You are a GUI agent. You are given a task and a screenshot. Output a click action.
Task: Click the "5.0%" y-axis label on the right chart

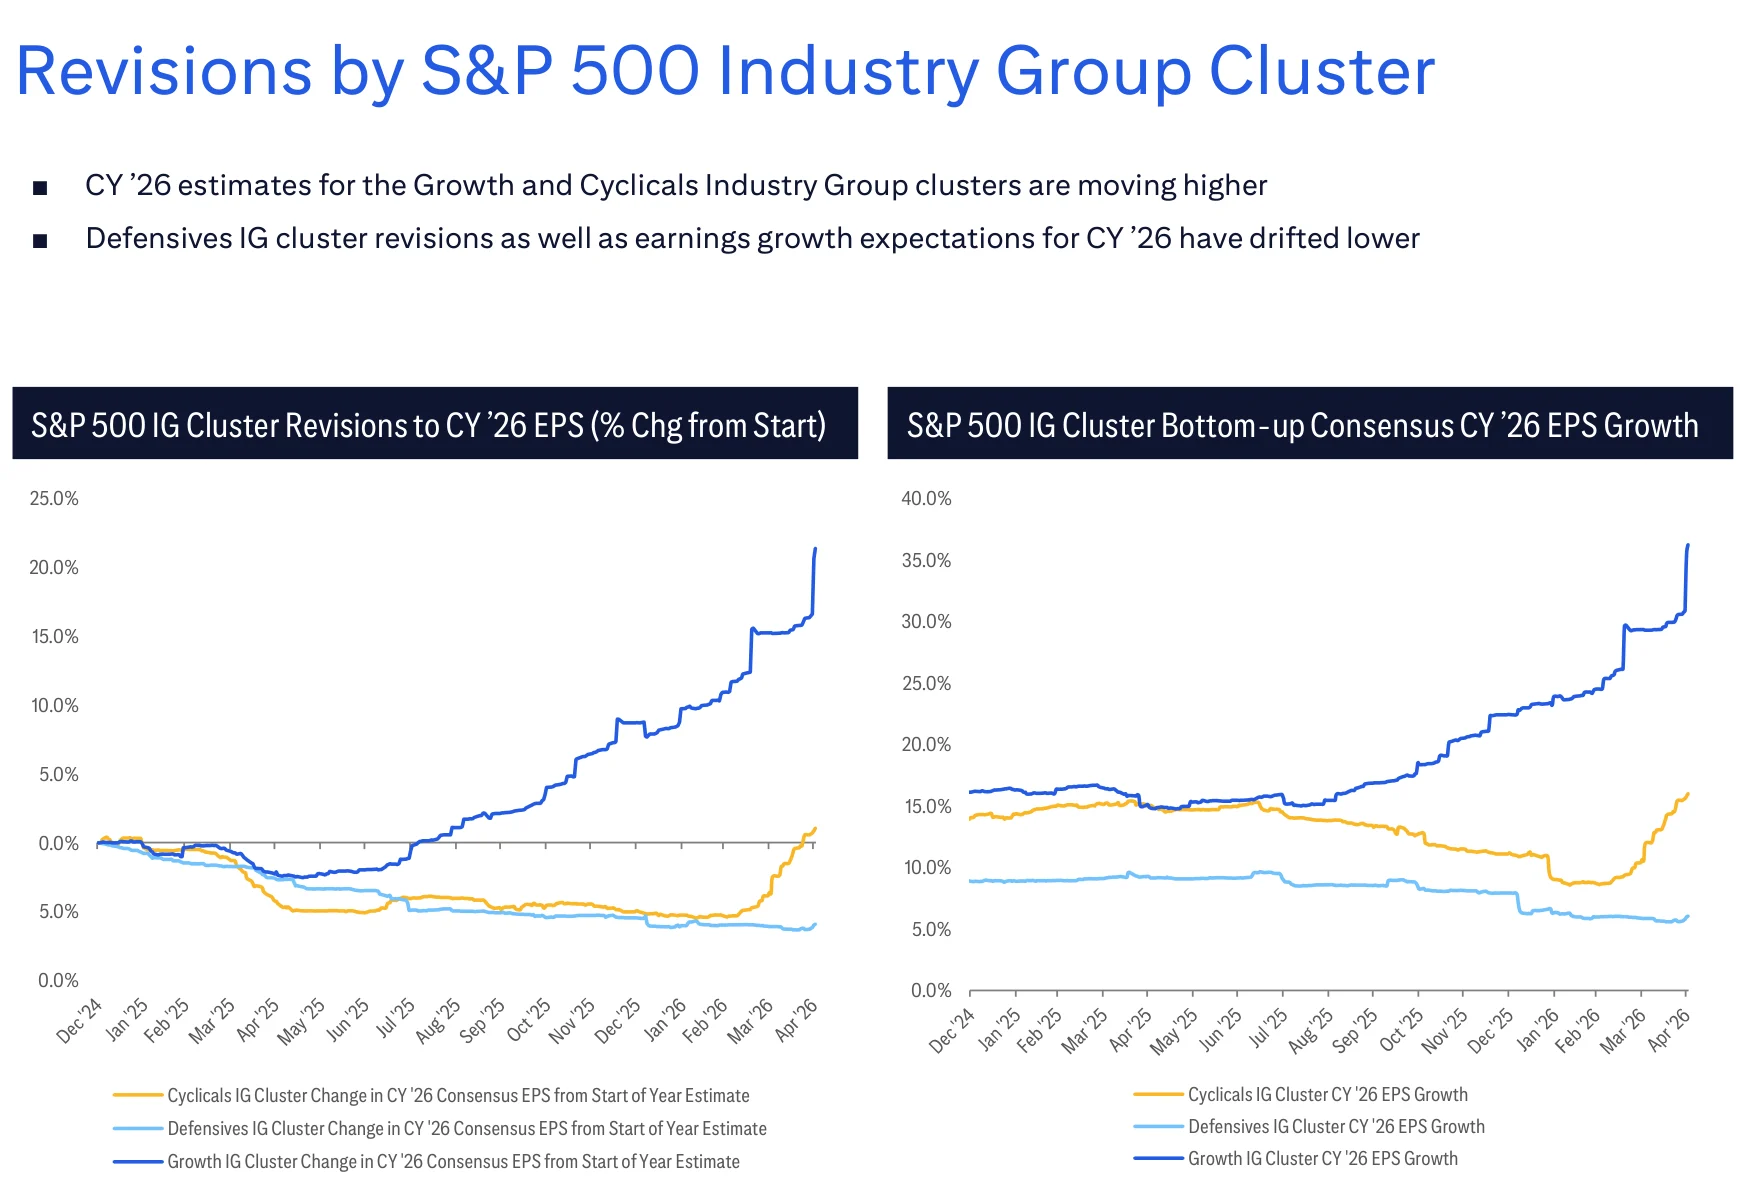[932, 929]
